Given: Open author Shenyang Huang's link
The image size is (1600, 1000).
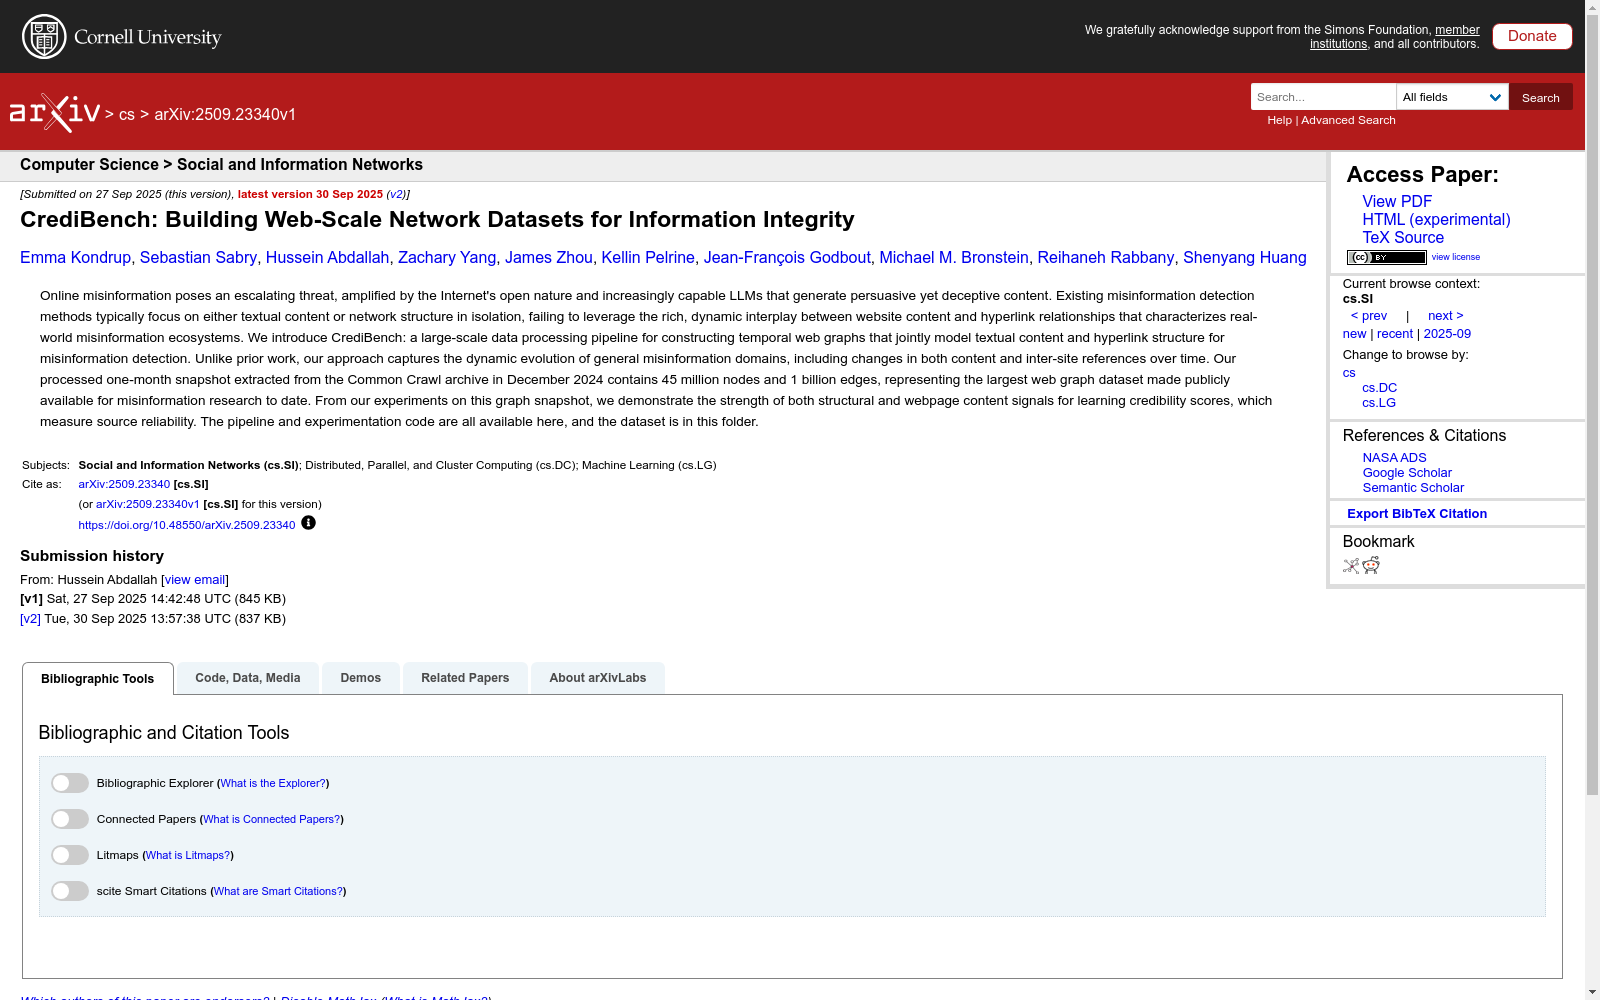Looking at the screenshot, I should pyautogui.click(x=1245, y=258).
